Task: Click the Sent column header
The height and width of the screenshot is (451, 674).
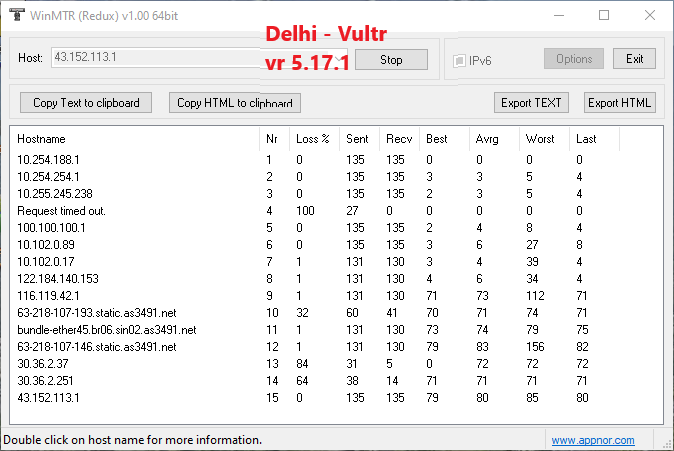Action: [357, 139]
